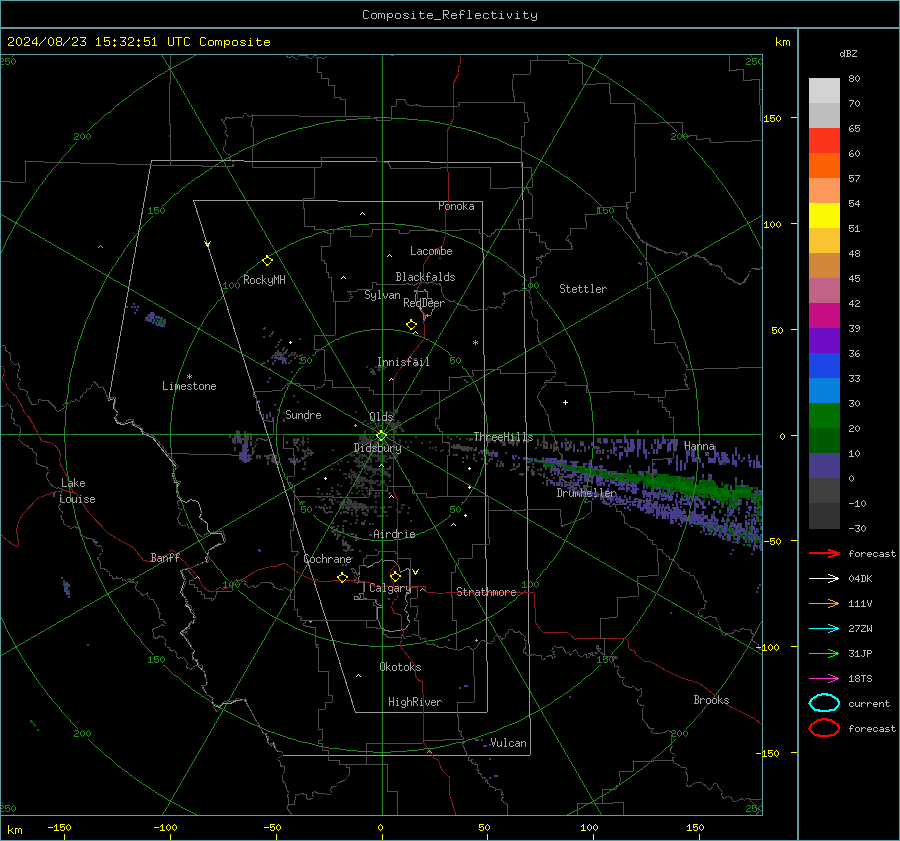
Task: Click the green 31JP arrow legend icon
Action: 824,653
